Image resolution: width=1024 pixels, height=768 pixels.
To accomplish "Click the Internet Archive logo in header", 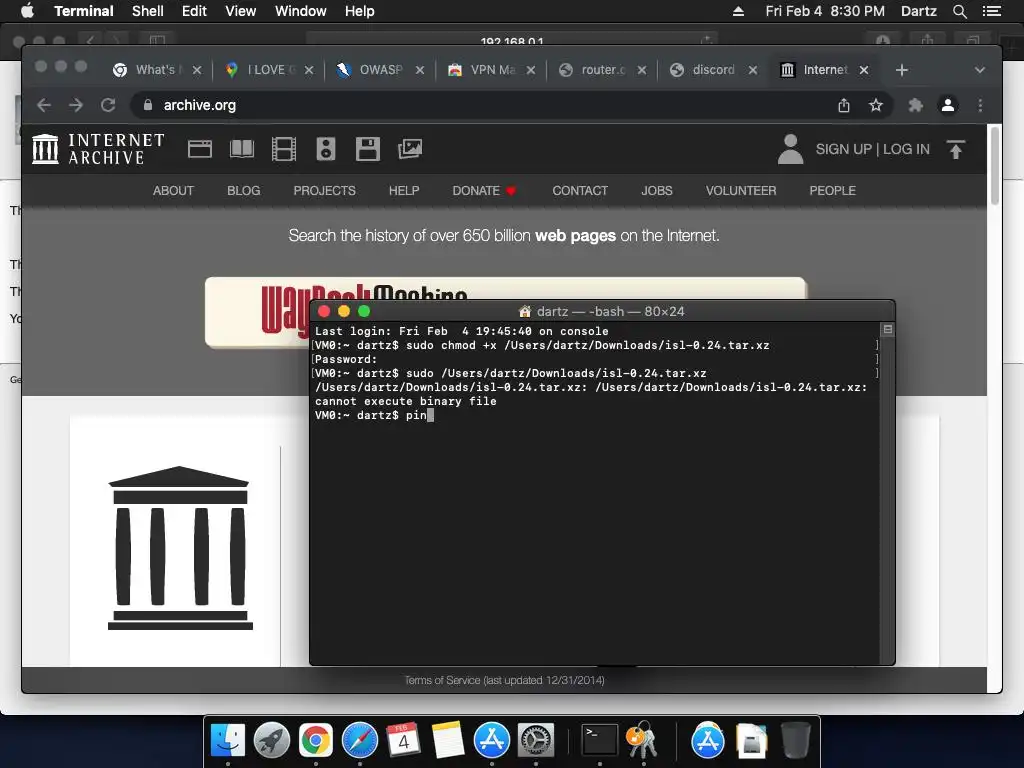I will tap(98, 149).
